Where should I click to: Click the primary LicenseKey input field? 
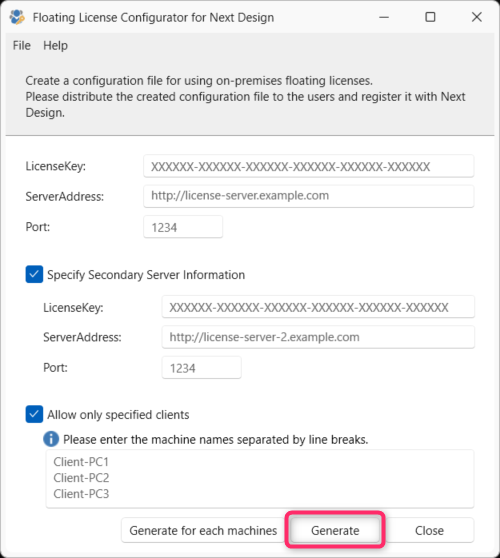point(309,166)
